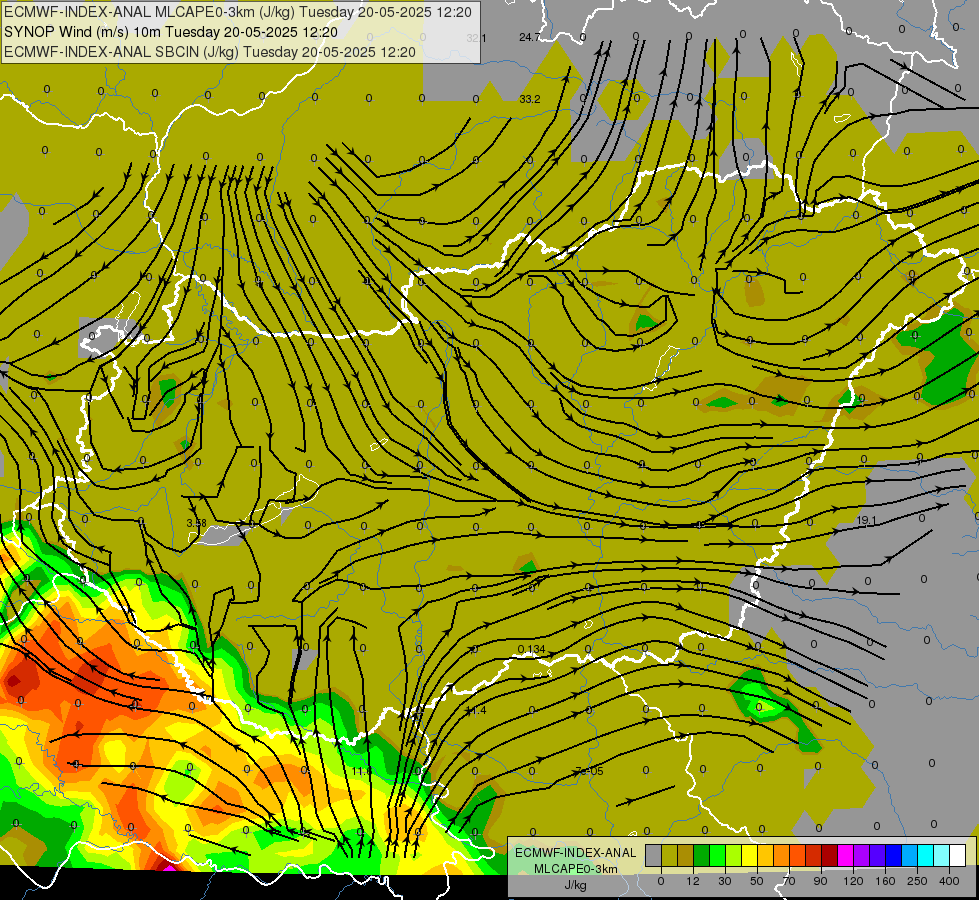
Task: Click the magenta legend swatch
Action: (x=845, y=855)
